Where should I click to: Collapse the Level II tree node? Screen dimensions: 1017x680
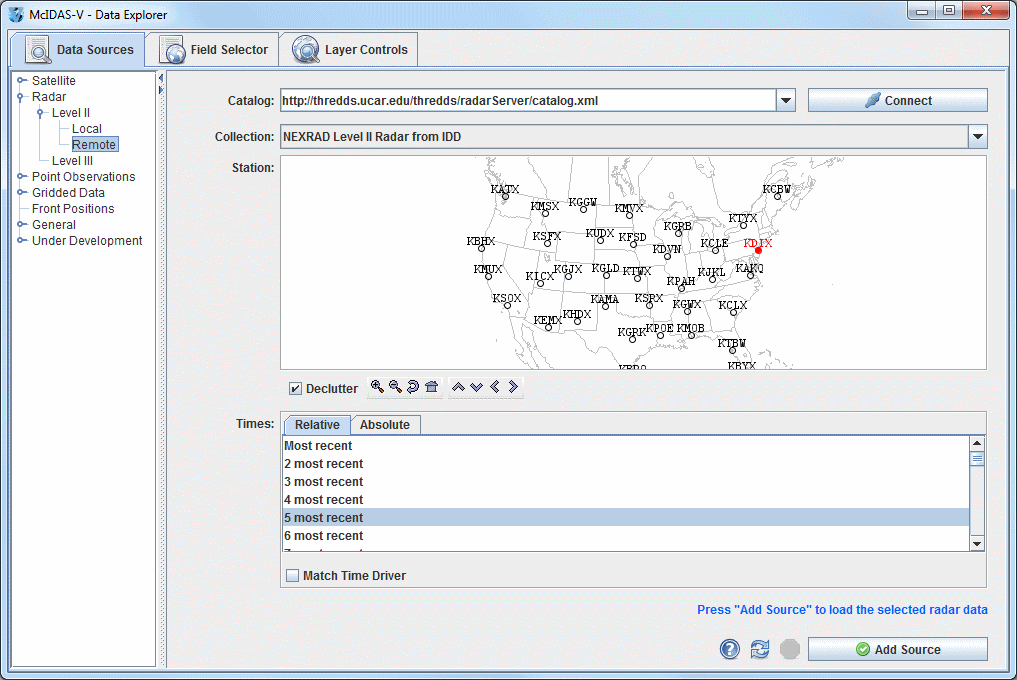point(41,113)
